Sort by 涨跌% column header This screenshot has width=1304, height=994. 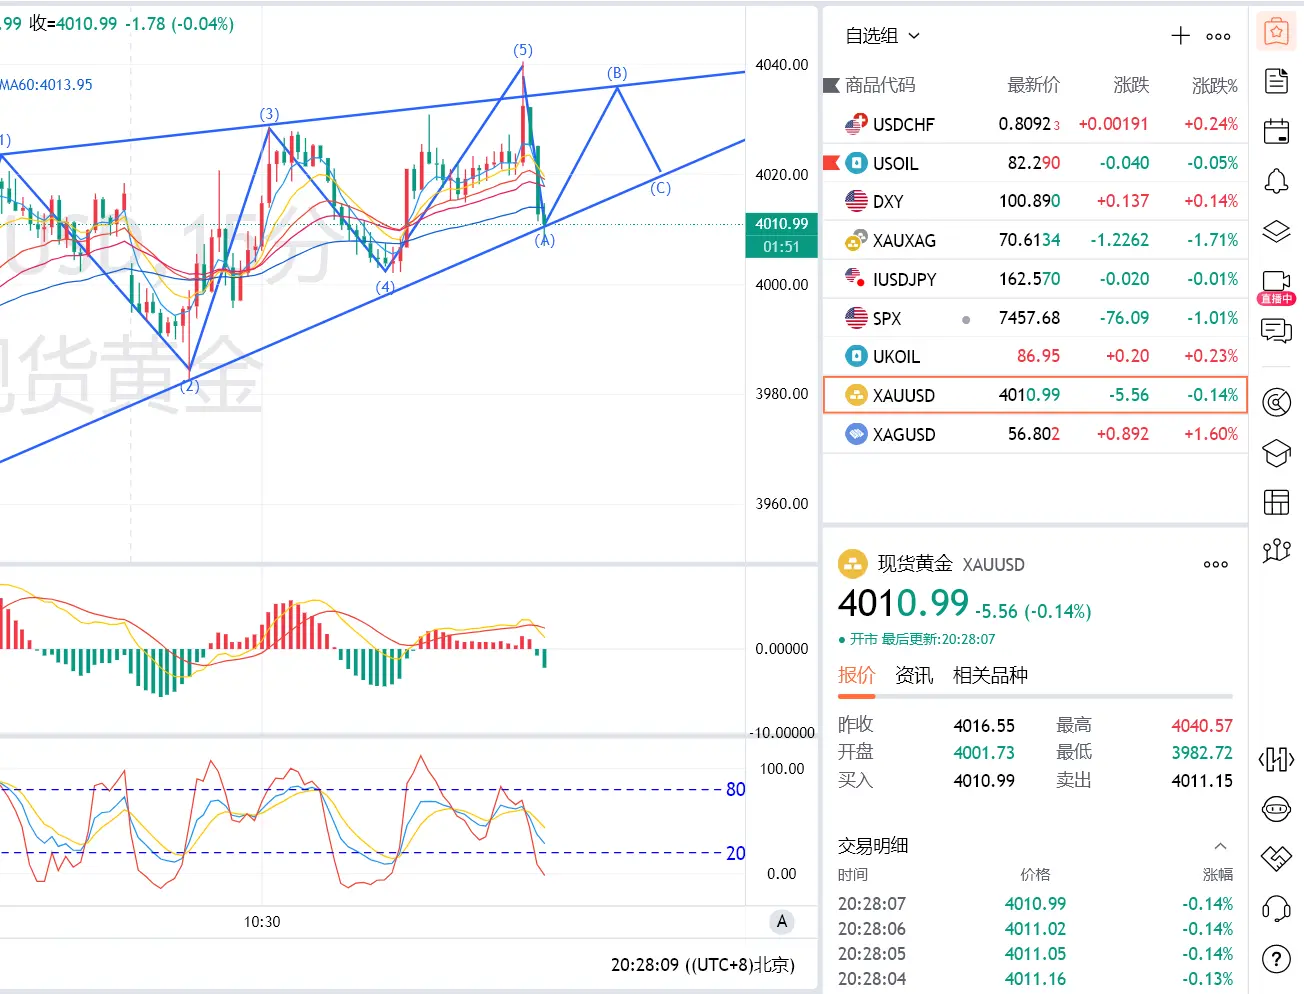click(x=1214, y=85)
